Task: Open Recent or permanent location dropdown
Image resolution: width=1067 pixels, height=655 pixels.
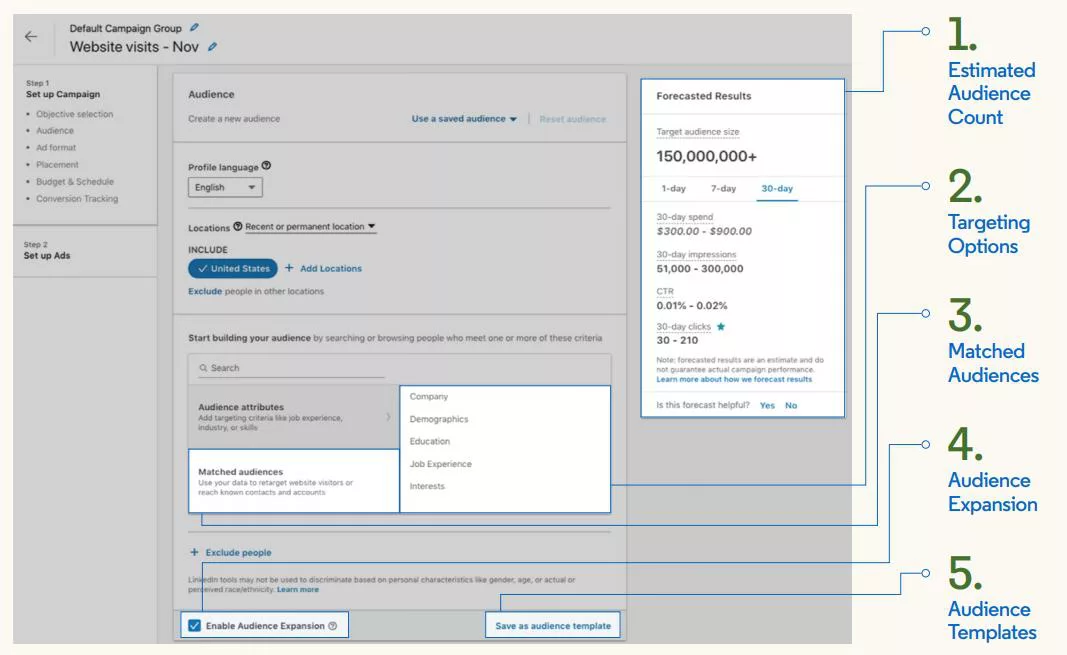Action: click(310, 226)
